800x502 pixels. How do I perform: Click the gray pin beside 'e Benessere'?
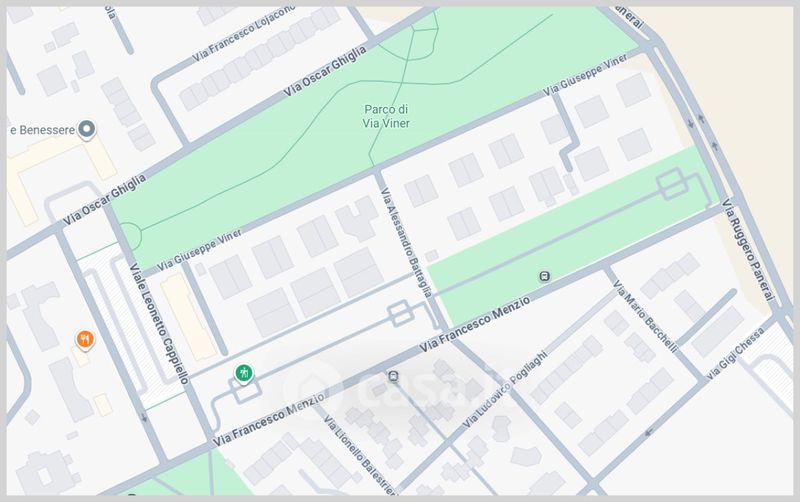(87, 129)
